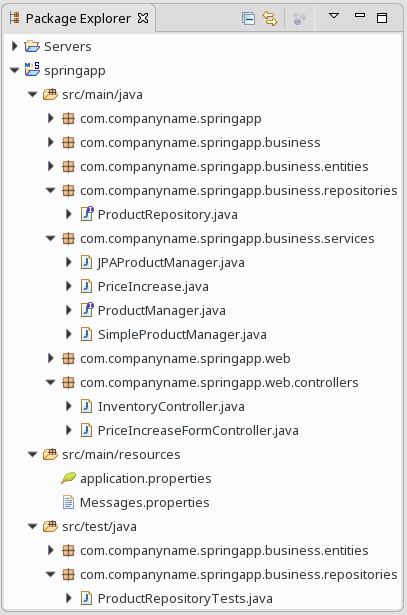407x615 pixels.
Task: Collapse the src/main/resources folder
Action: click(33, 455)
